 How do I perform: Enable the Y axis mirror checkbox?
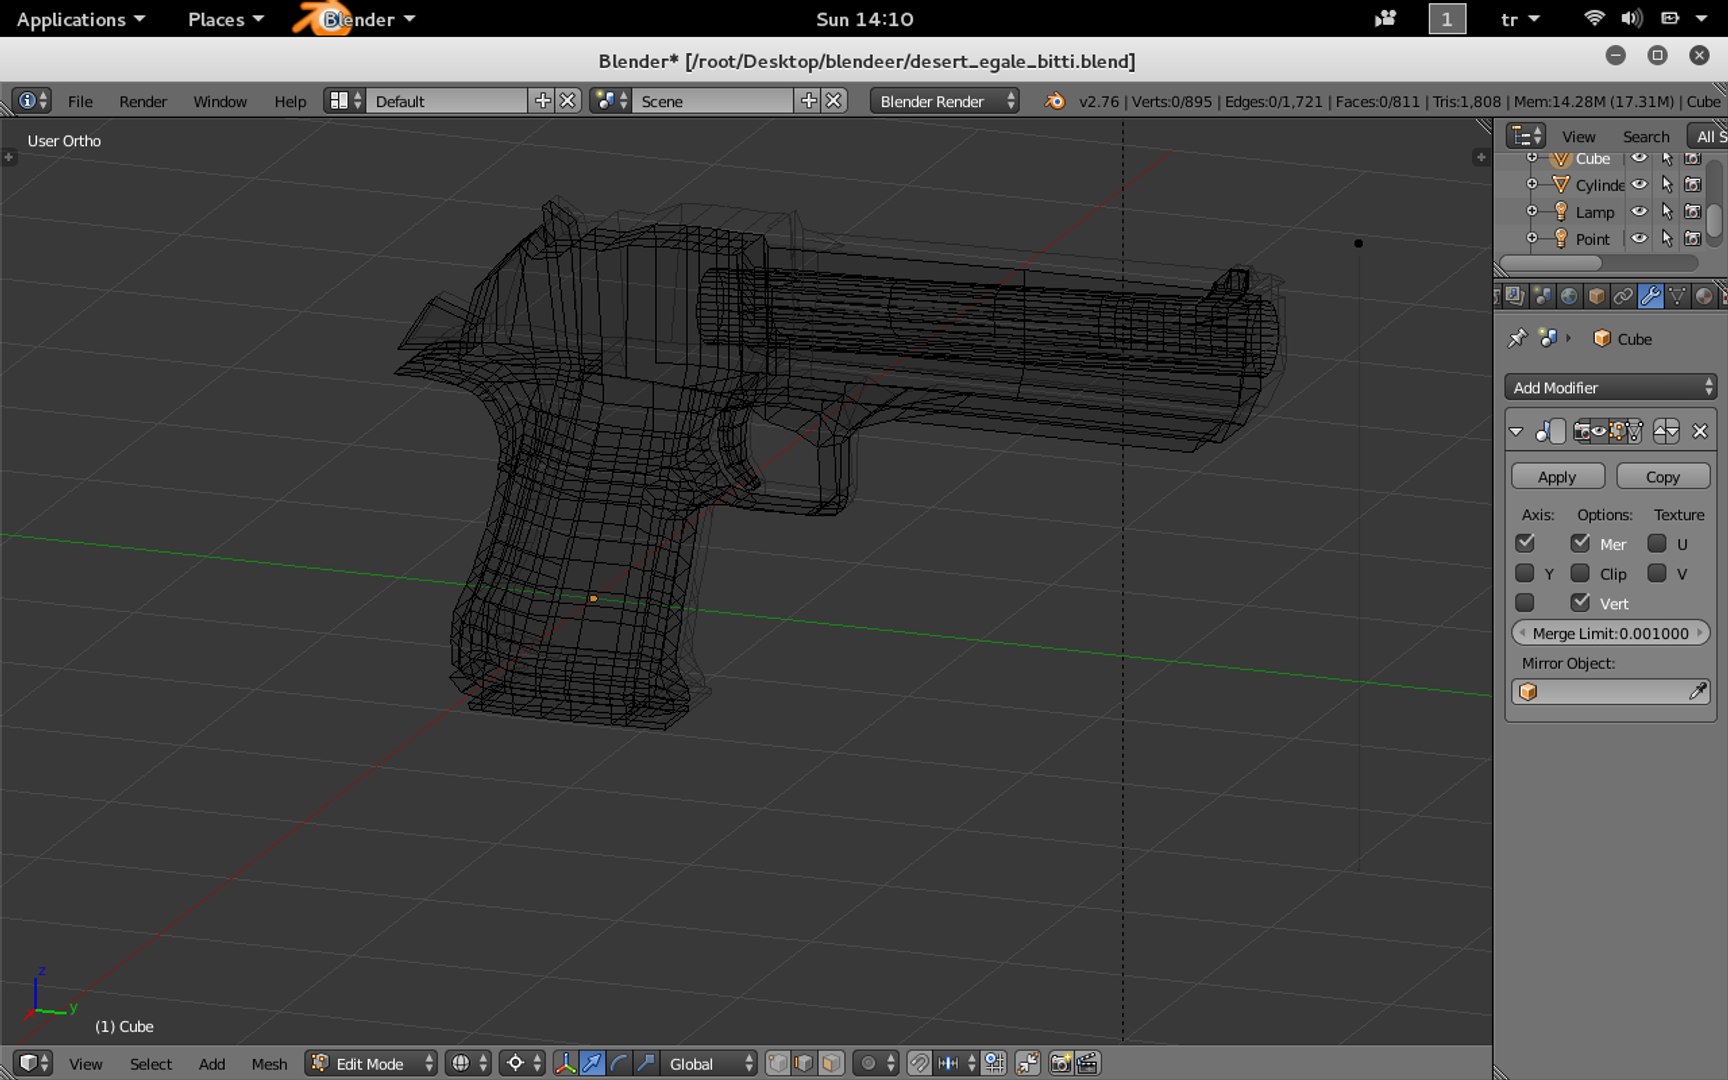click(x=1524, y=573)
